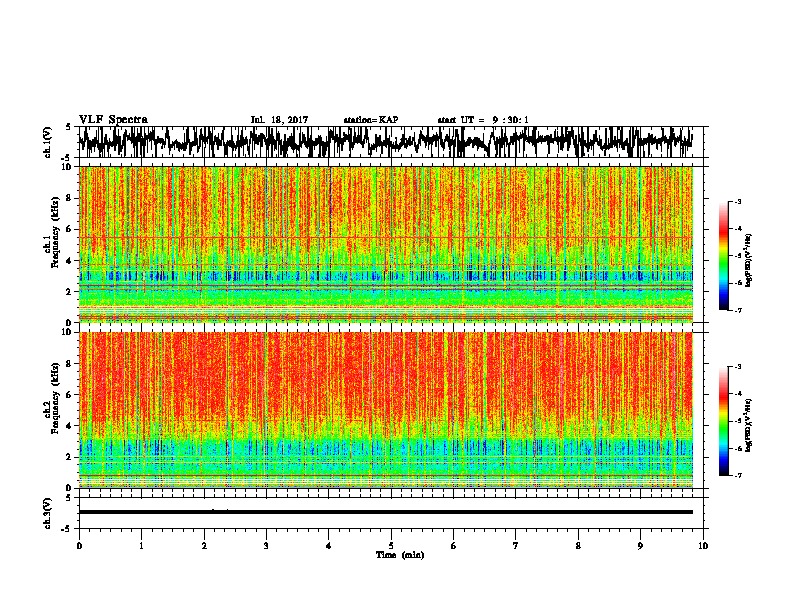Click the "VLF Spectra" plot title

113,120
